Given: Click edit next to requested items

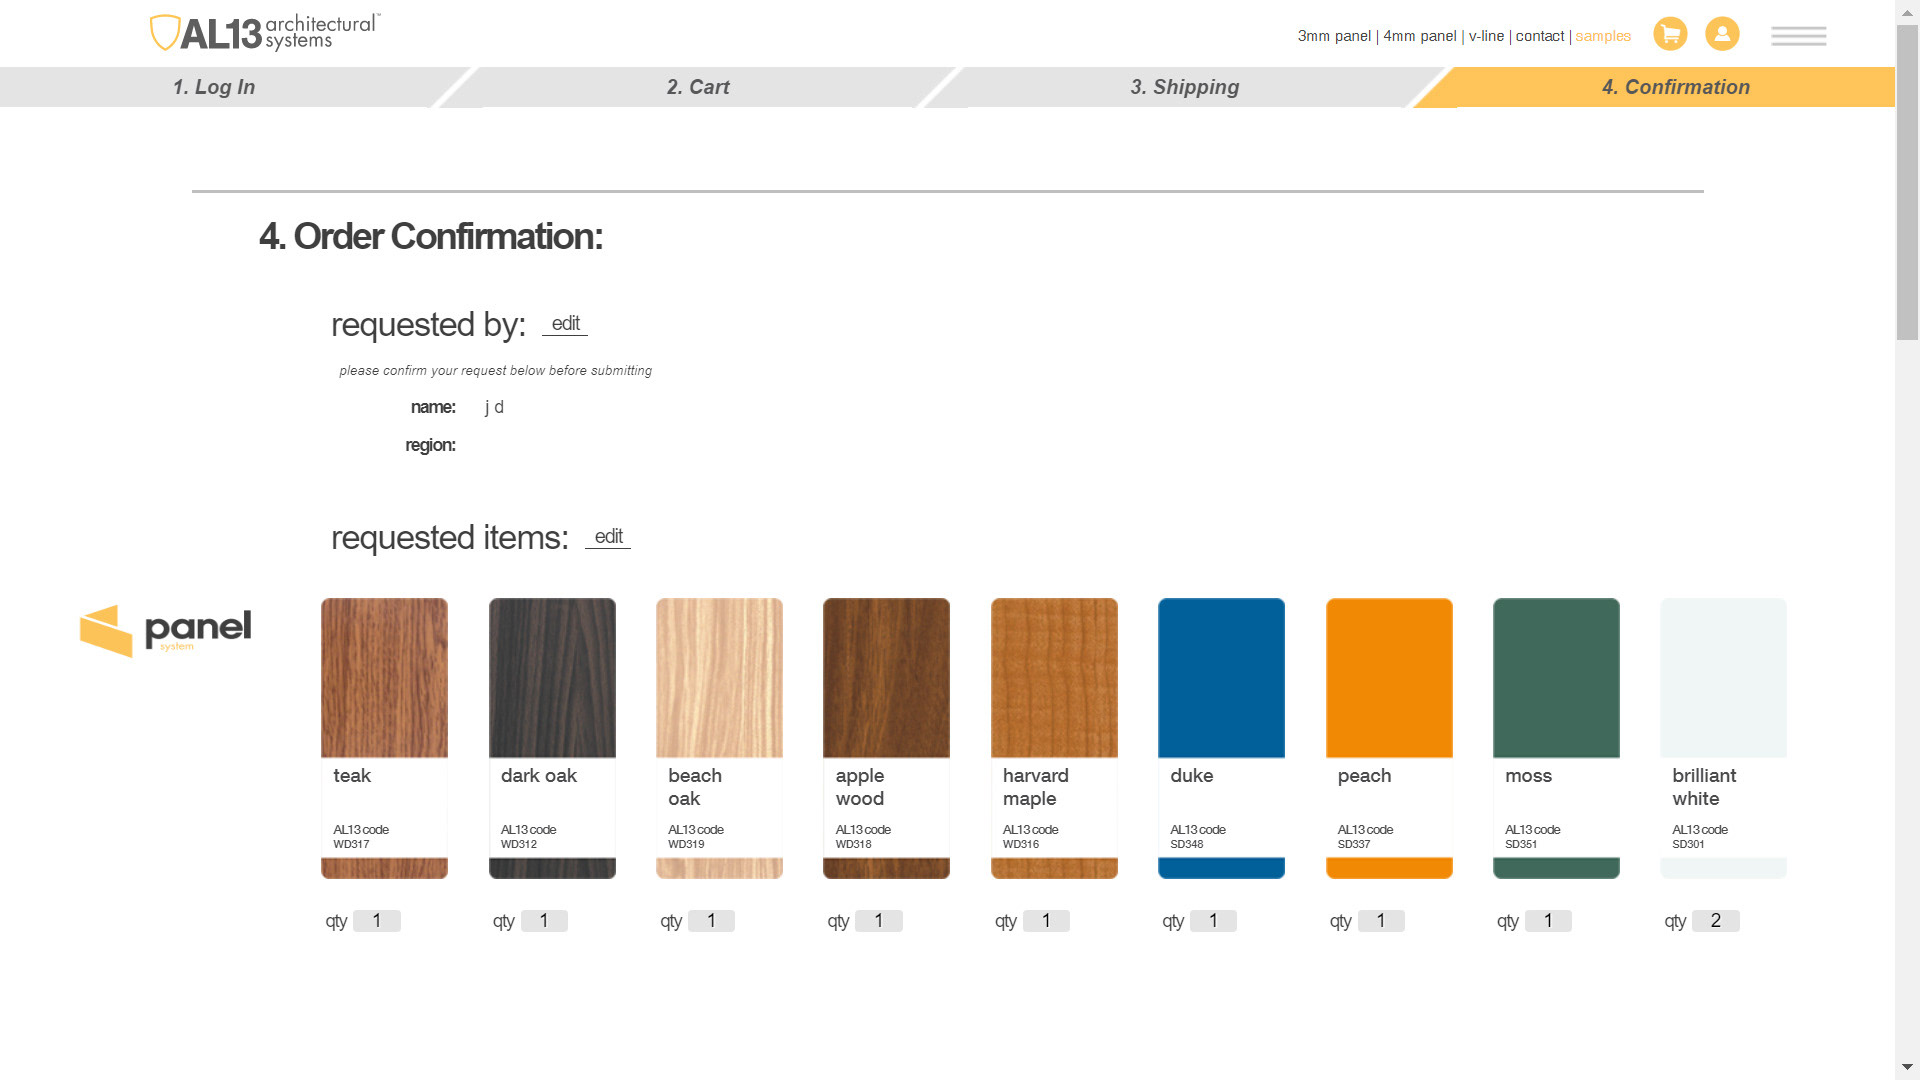Looking at the screenshot, I should coord(608,537).
